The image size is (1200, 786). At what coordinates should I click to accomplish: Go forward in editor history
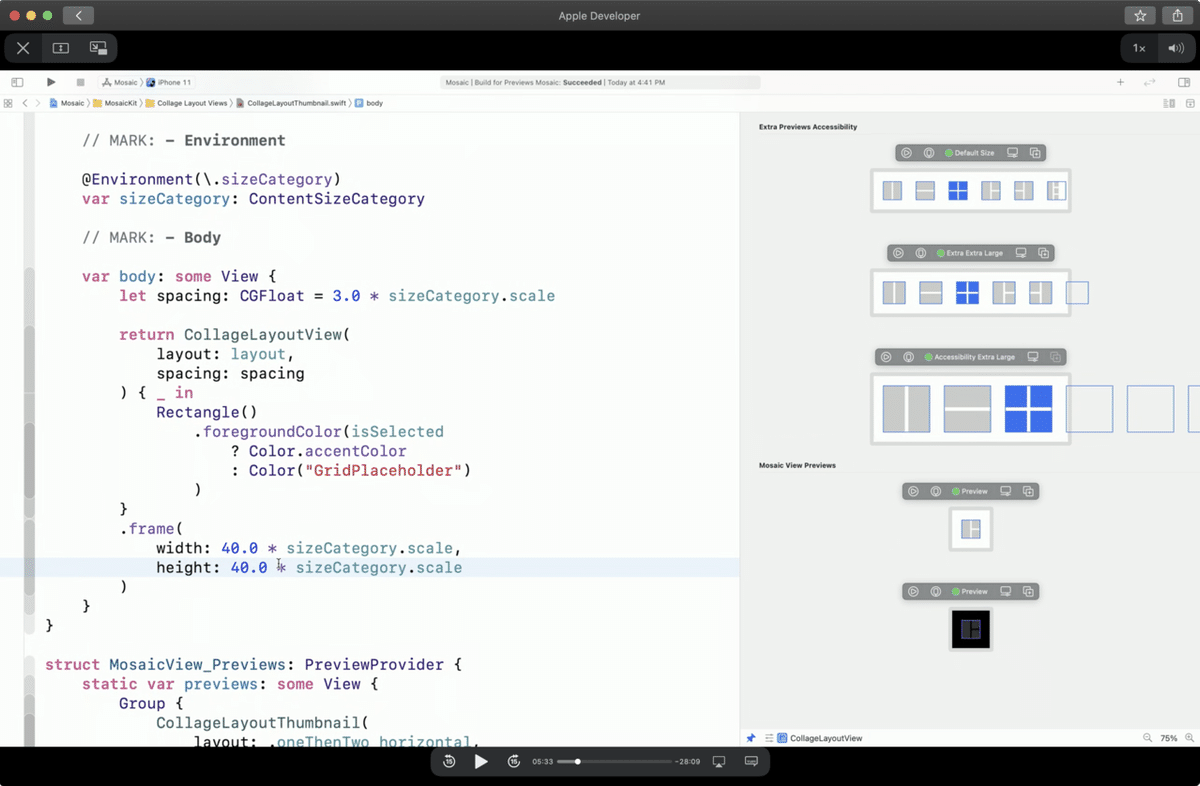click(38, 103)
